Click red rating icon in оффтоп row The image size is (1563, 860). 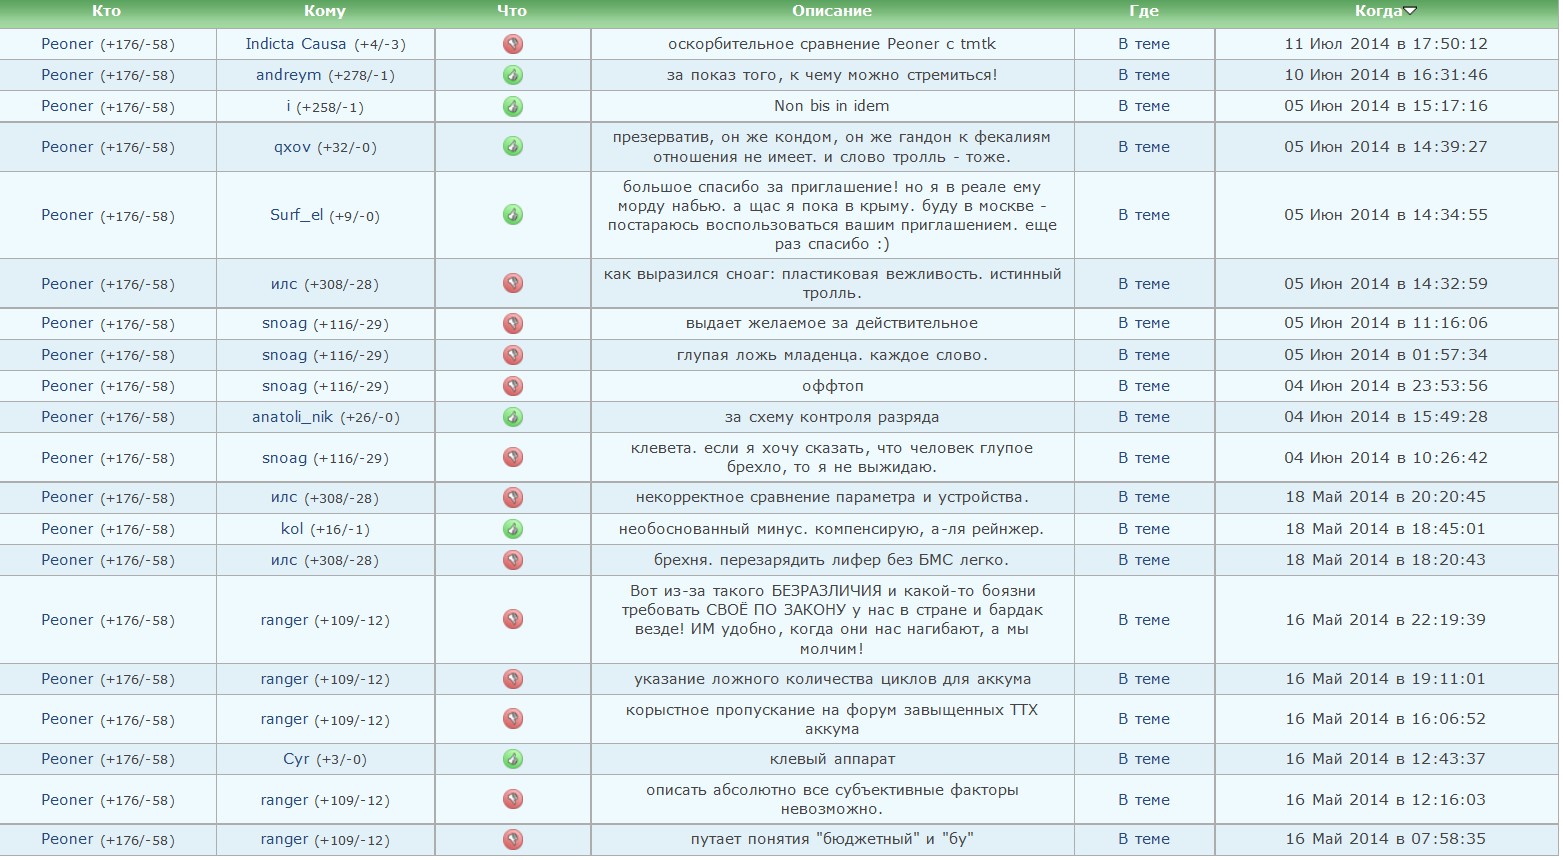[513, 386]
